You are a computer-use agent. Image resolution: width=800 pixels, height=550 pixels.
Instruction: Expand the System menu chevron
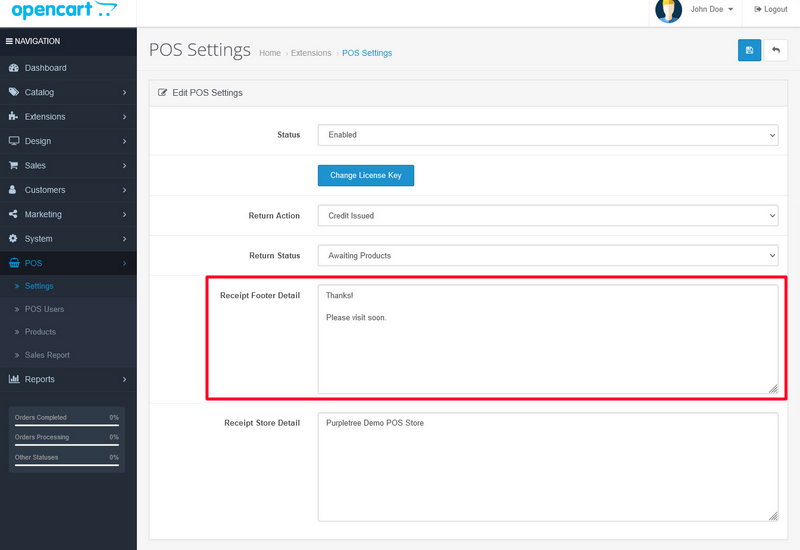click(124, 239)
